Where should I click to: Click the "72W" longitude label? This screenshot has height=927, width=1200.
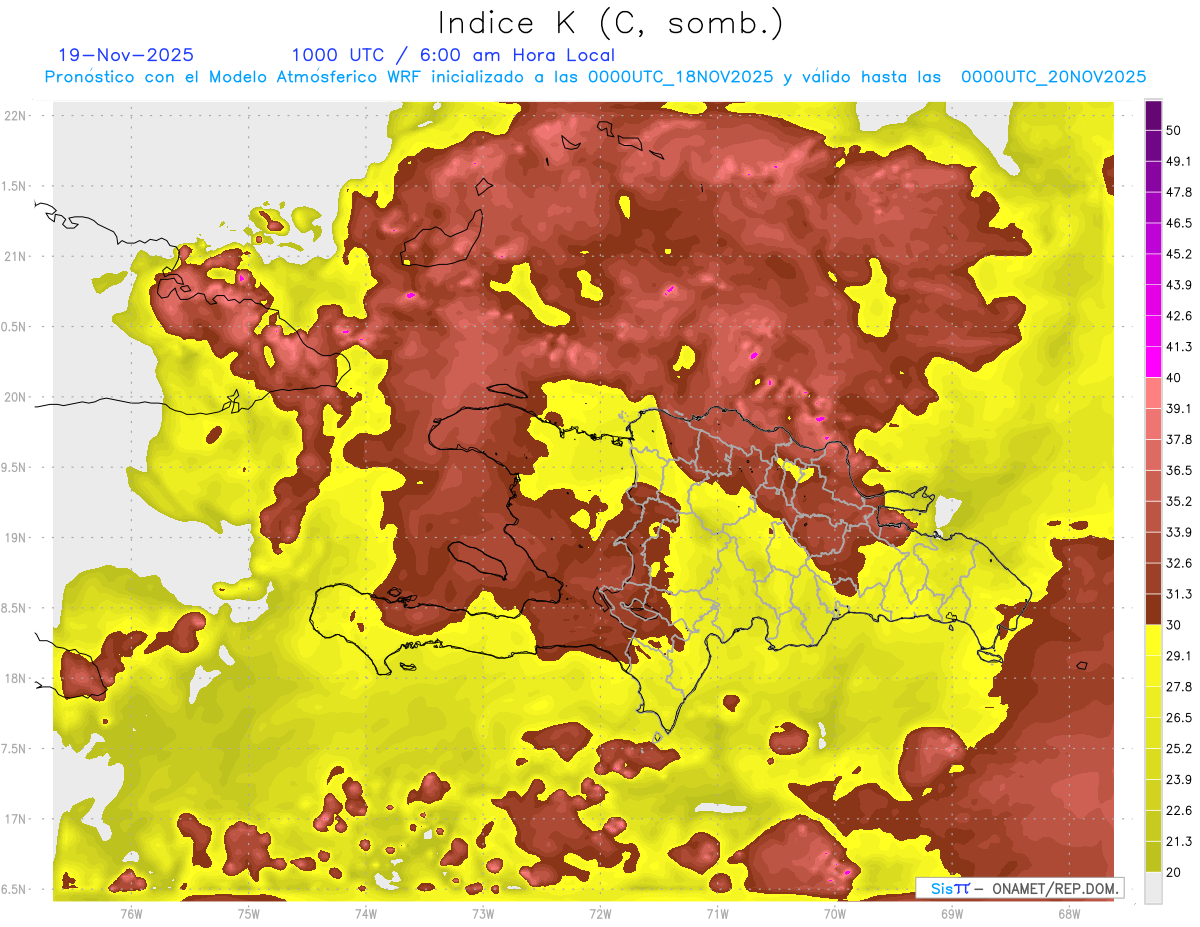click(x=600, y=913)
